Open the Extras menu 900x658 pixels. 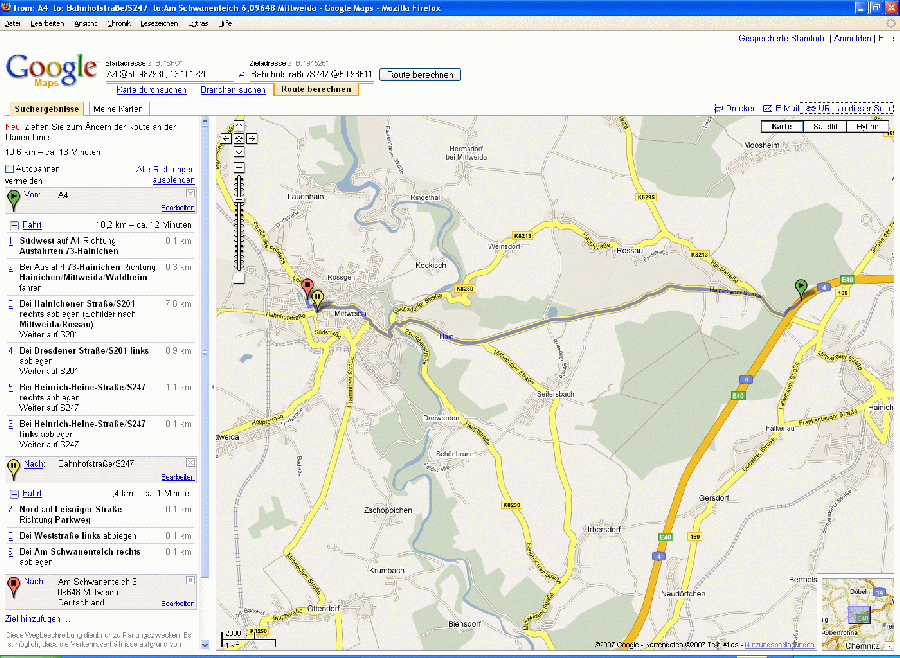pyautogui.click(x=199, y=24)
